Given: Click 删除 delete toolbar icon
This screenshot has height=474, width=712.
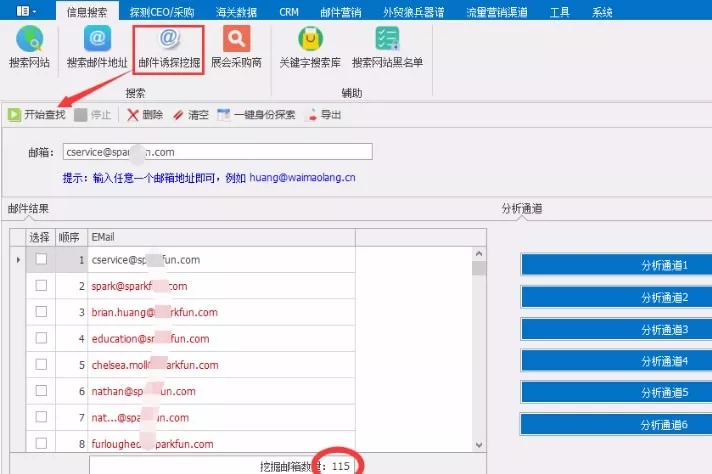Looking at the screenshot, I should (144, 114).
